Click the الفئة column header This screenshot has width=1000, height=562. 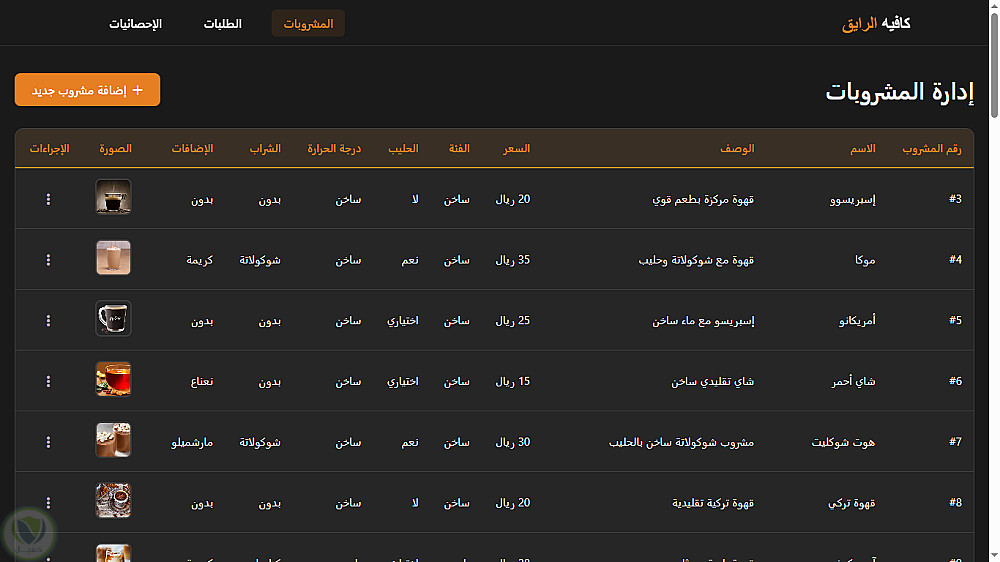point(459,149)
